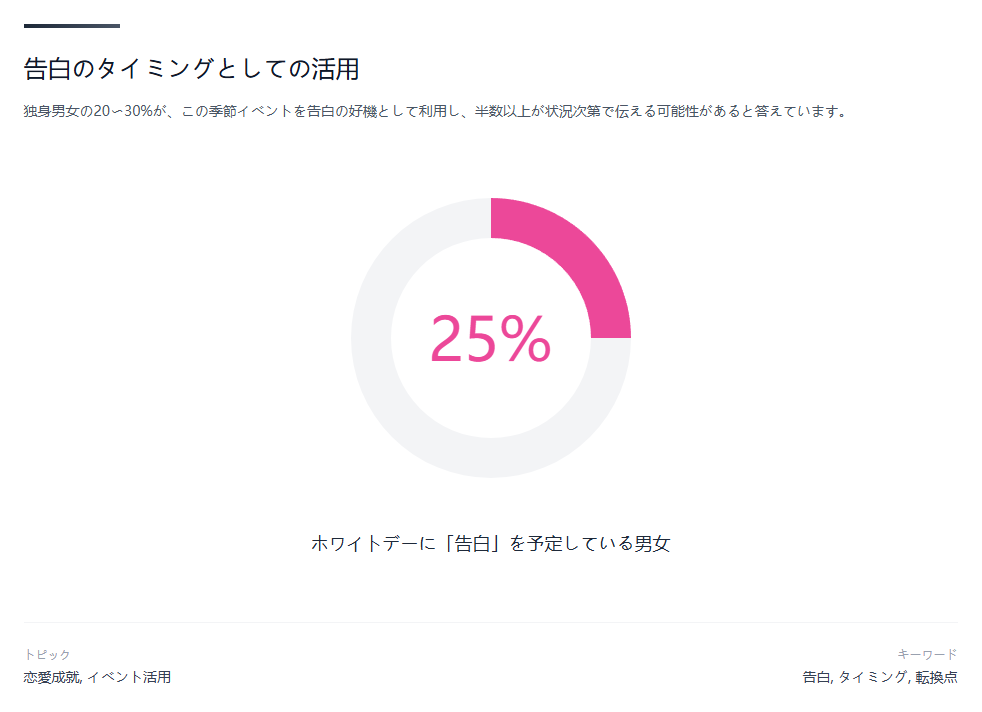This screenshot has width=982, height=712.
Task: Select the タイミング keyword in the footer
Action: click(872, 677)
